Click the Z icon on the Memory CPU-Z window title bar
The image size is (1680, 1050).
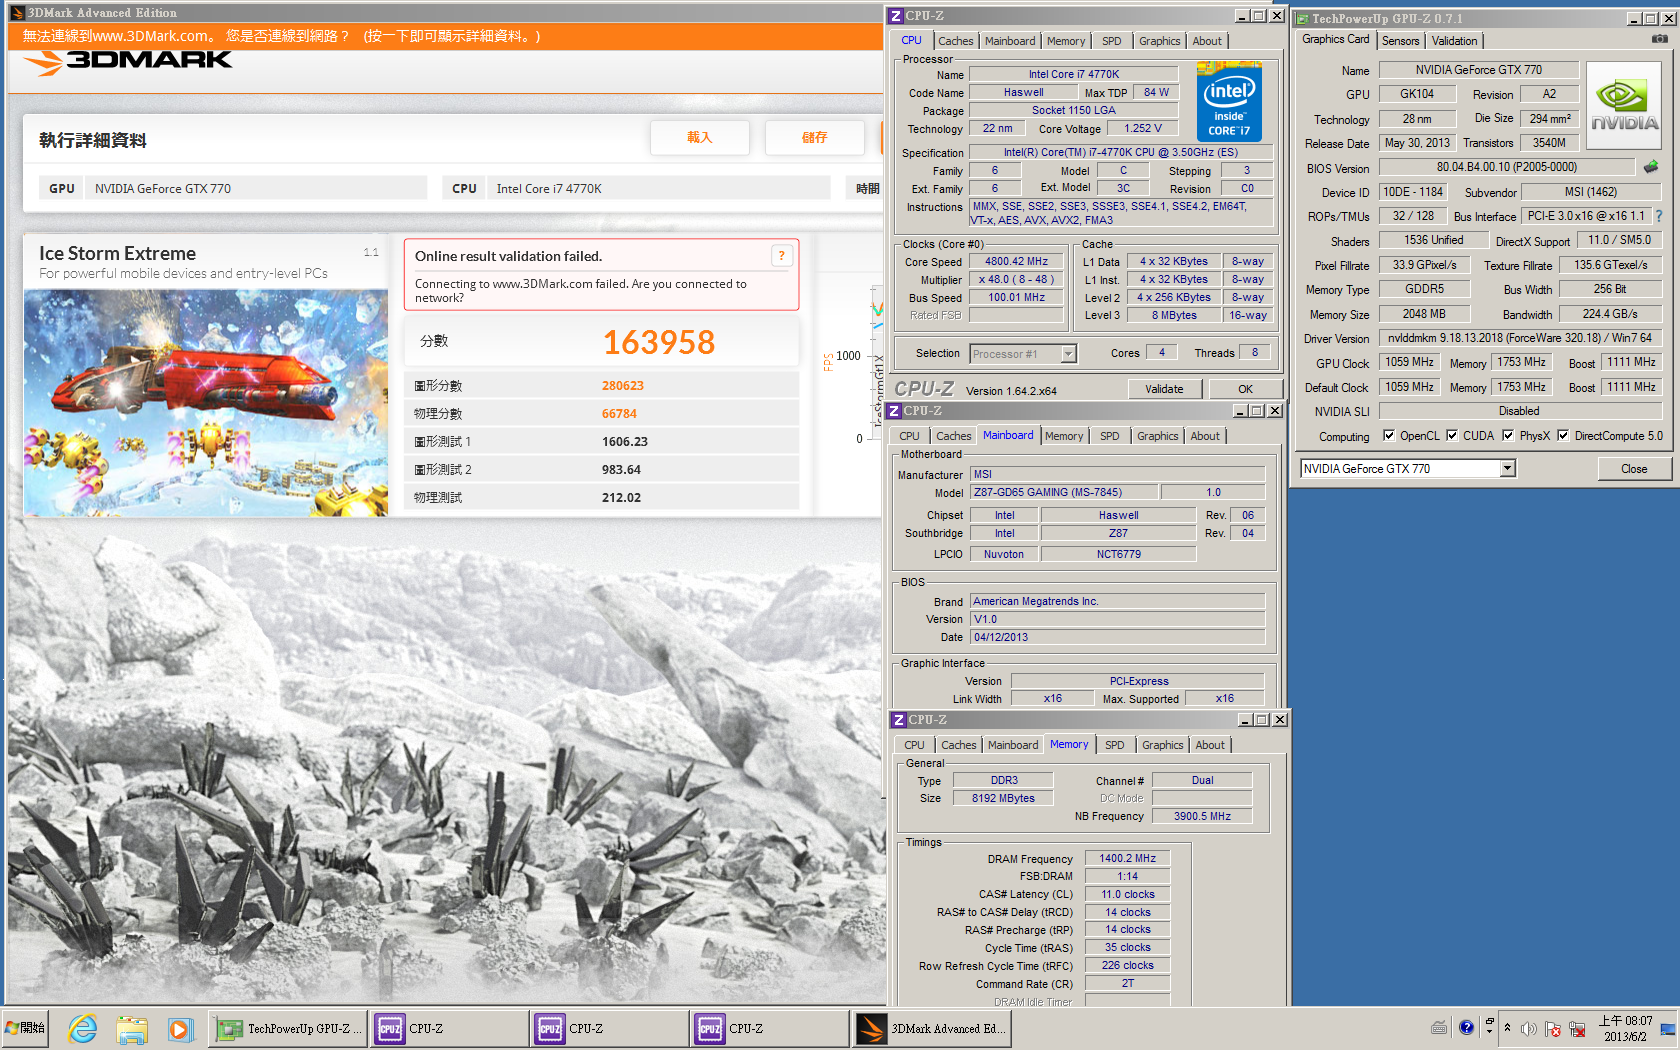pos(898,719)
